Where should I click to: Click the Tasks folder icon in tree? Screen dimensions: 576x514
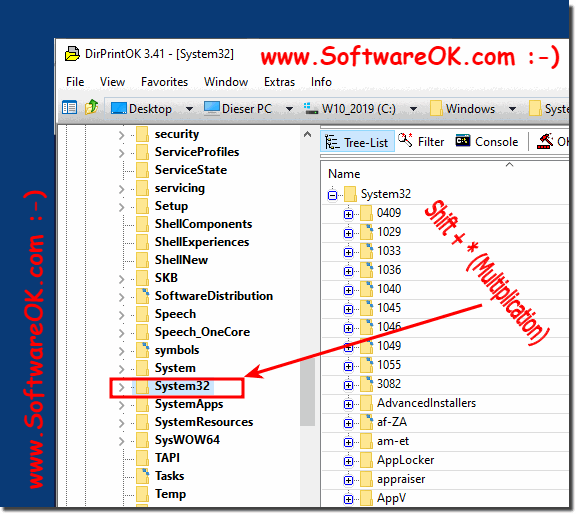pyautogui.click(x=143, y=476)
